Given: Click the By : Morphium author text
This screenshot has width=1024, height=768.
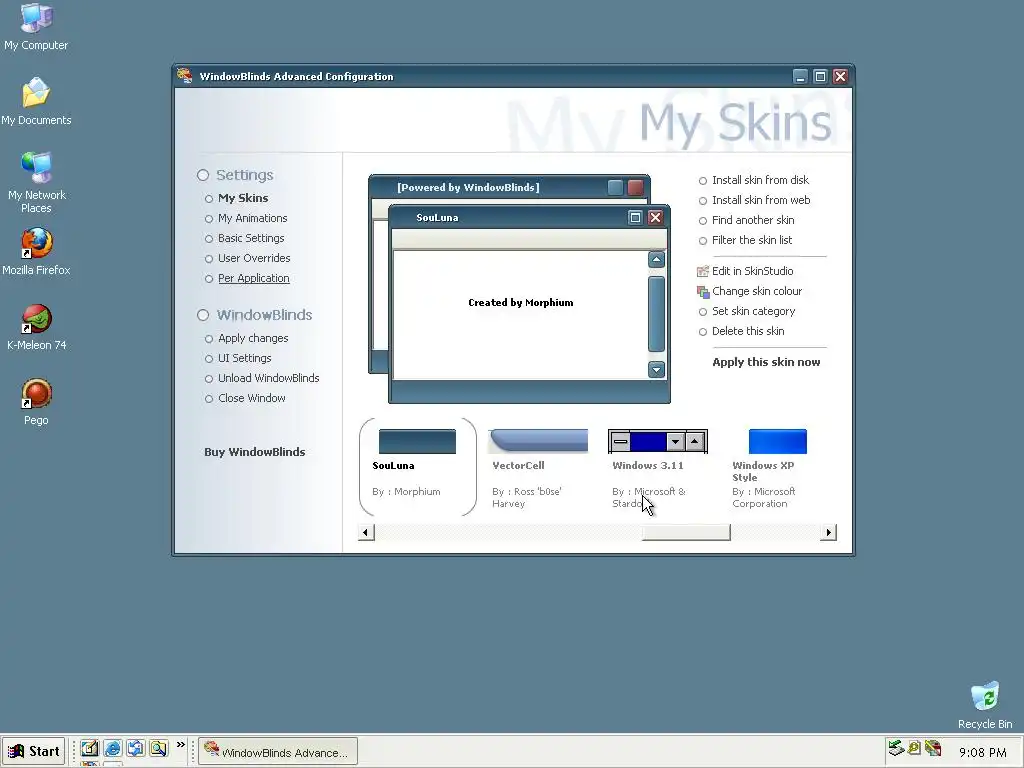Looking at the screenshot, I should point(406,492).
